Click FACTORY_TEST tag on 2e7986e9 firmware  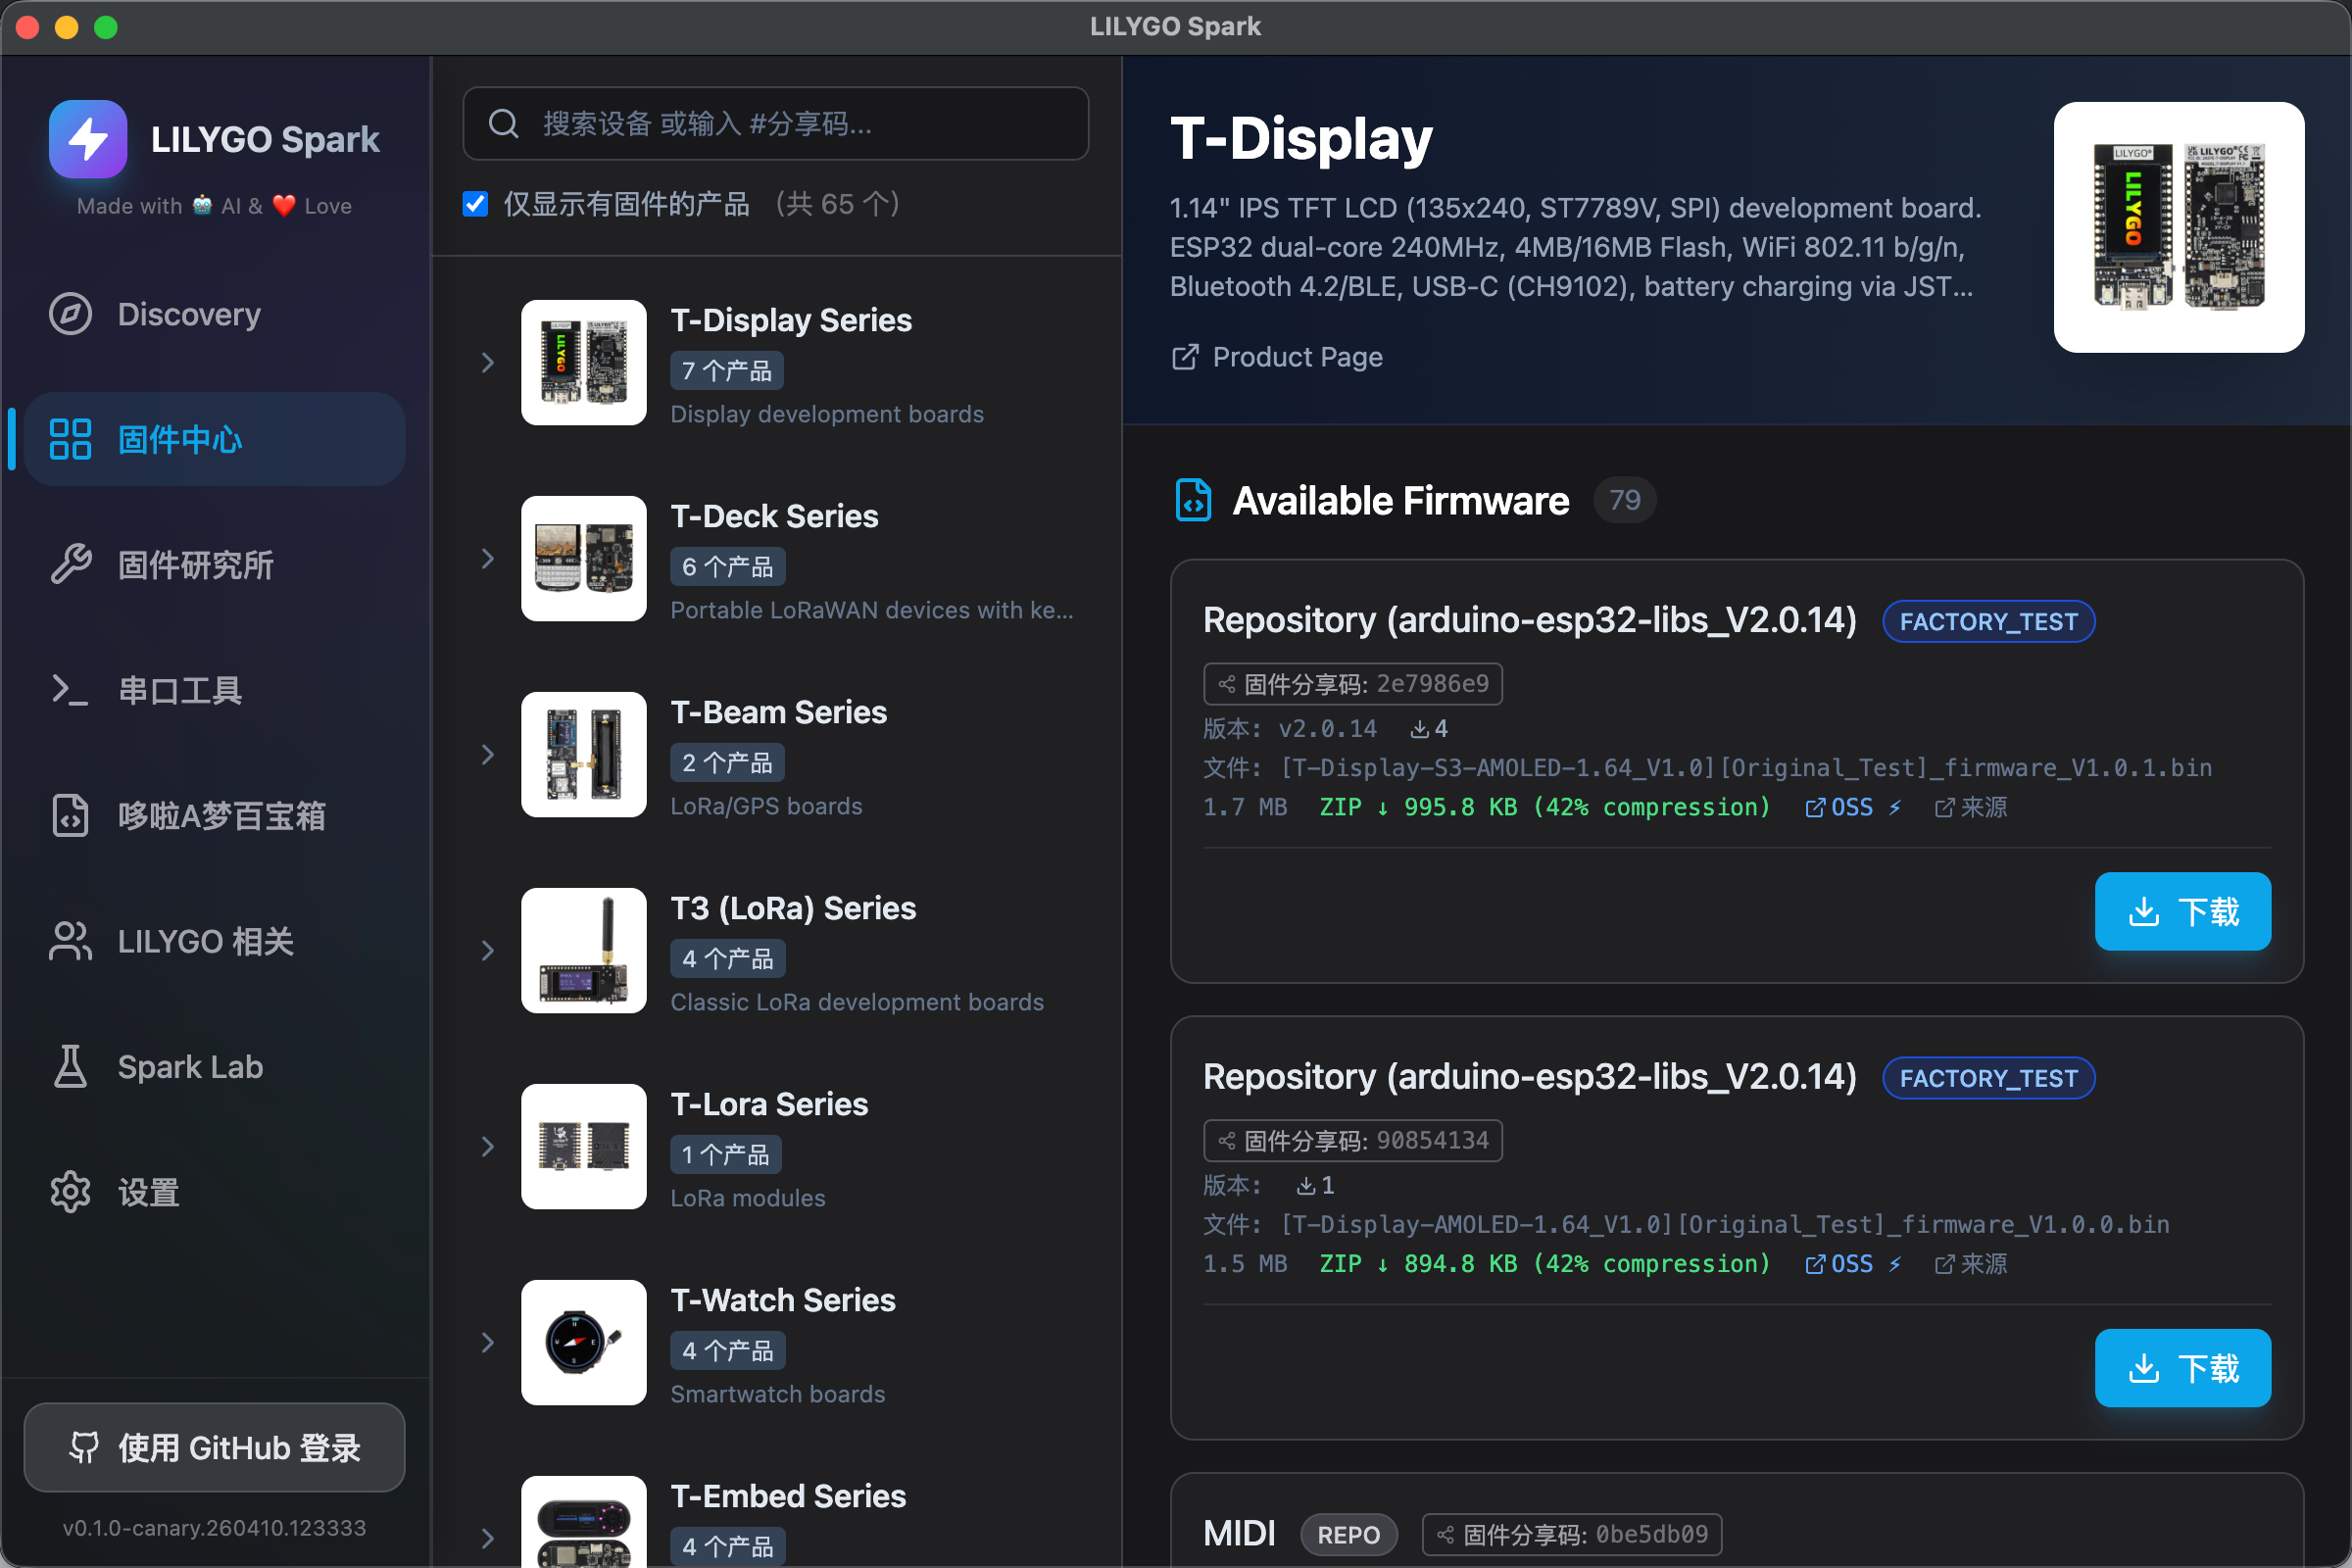point(1988,622)
